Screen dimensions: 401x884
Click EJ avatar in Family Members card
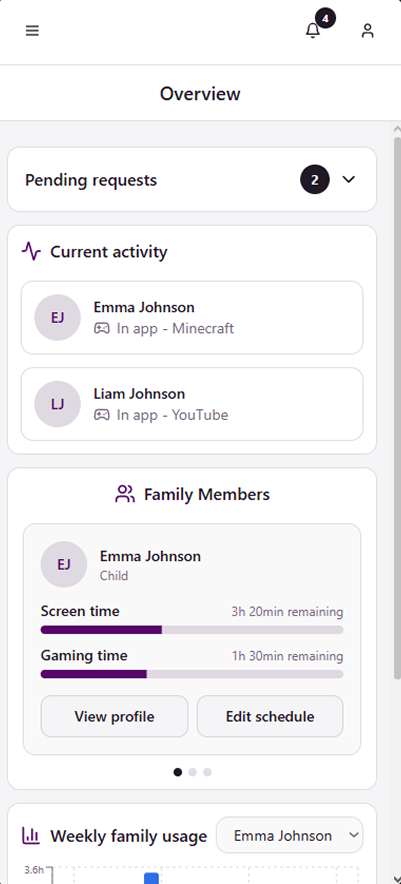pos(64,564)
